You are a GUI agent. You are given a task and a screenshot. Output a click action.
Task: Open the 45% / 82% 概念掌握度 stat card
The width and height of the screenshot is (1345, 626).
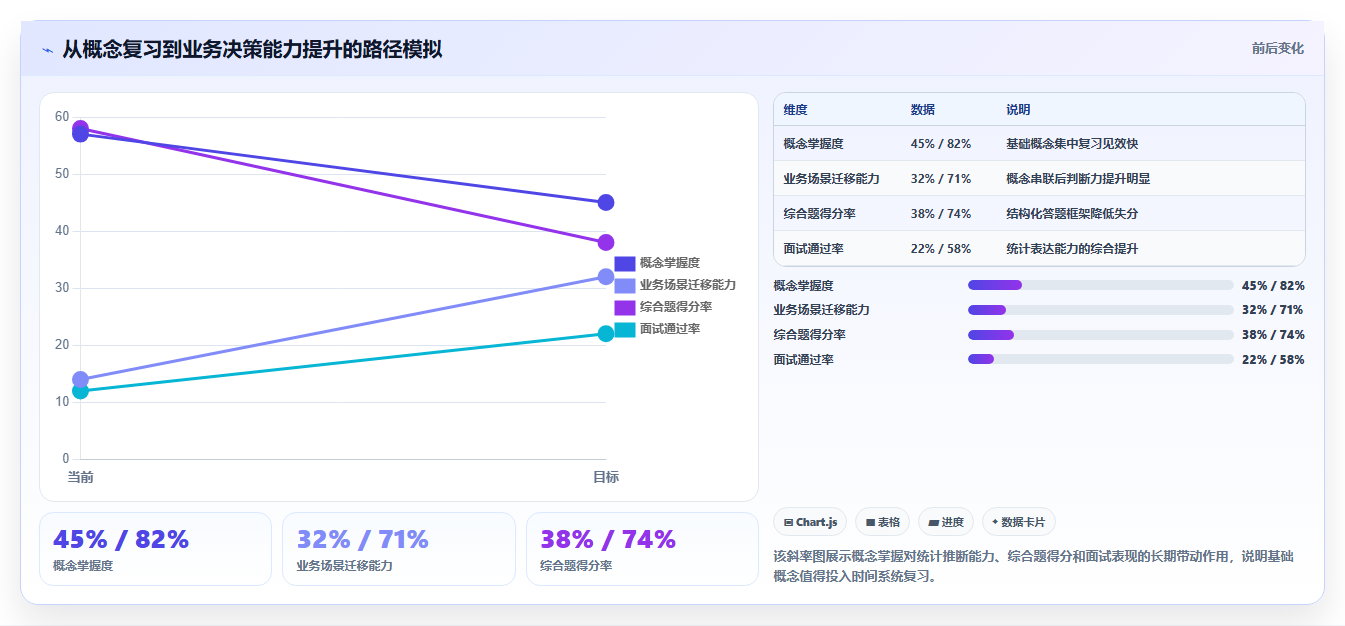click(x=155, y=549)
